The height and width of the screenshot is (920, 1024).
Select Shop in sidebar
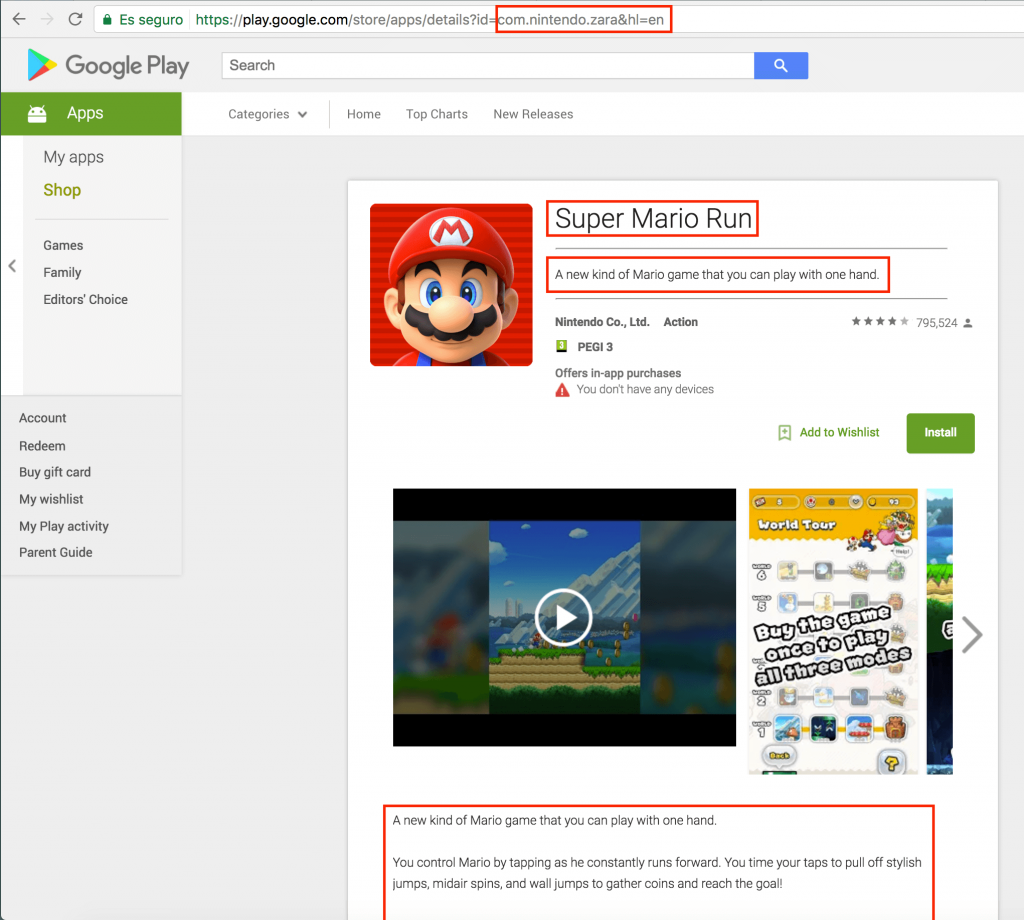coord(62,190)
